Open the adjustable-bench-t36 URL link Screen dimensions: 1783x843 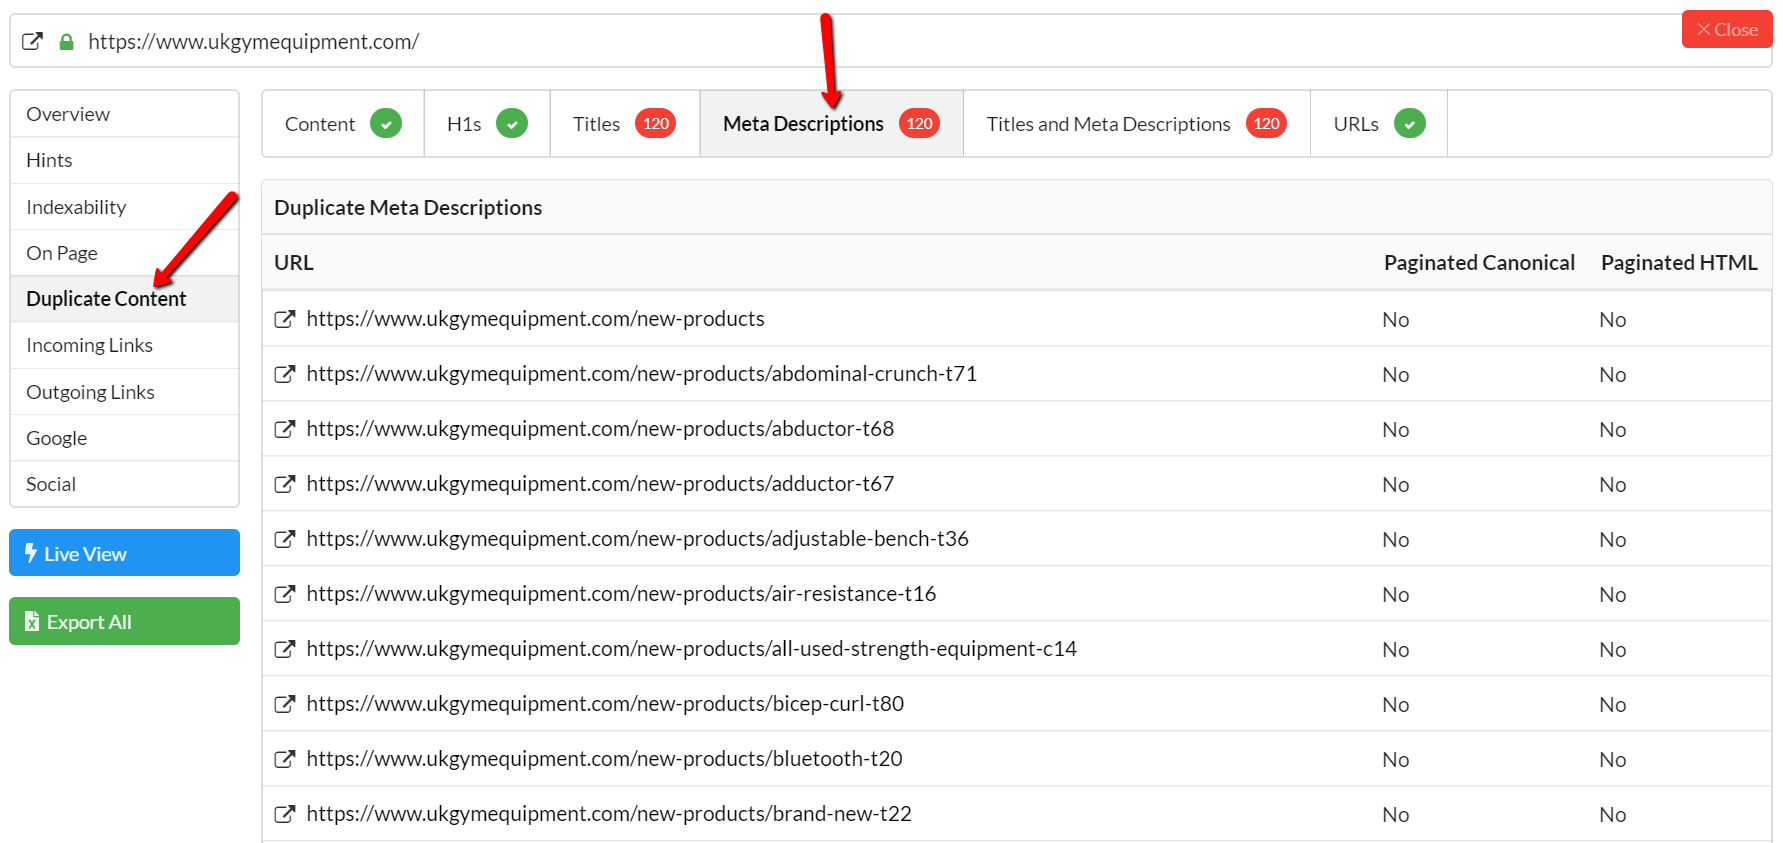637,539
